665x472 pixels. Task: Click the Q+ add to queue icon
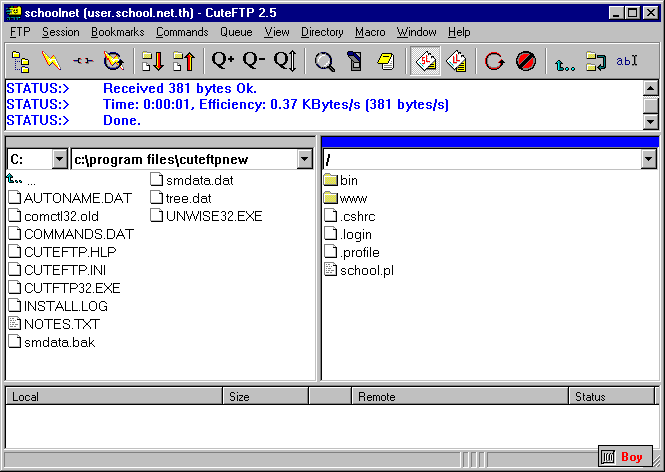[x=223, y=61]
